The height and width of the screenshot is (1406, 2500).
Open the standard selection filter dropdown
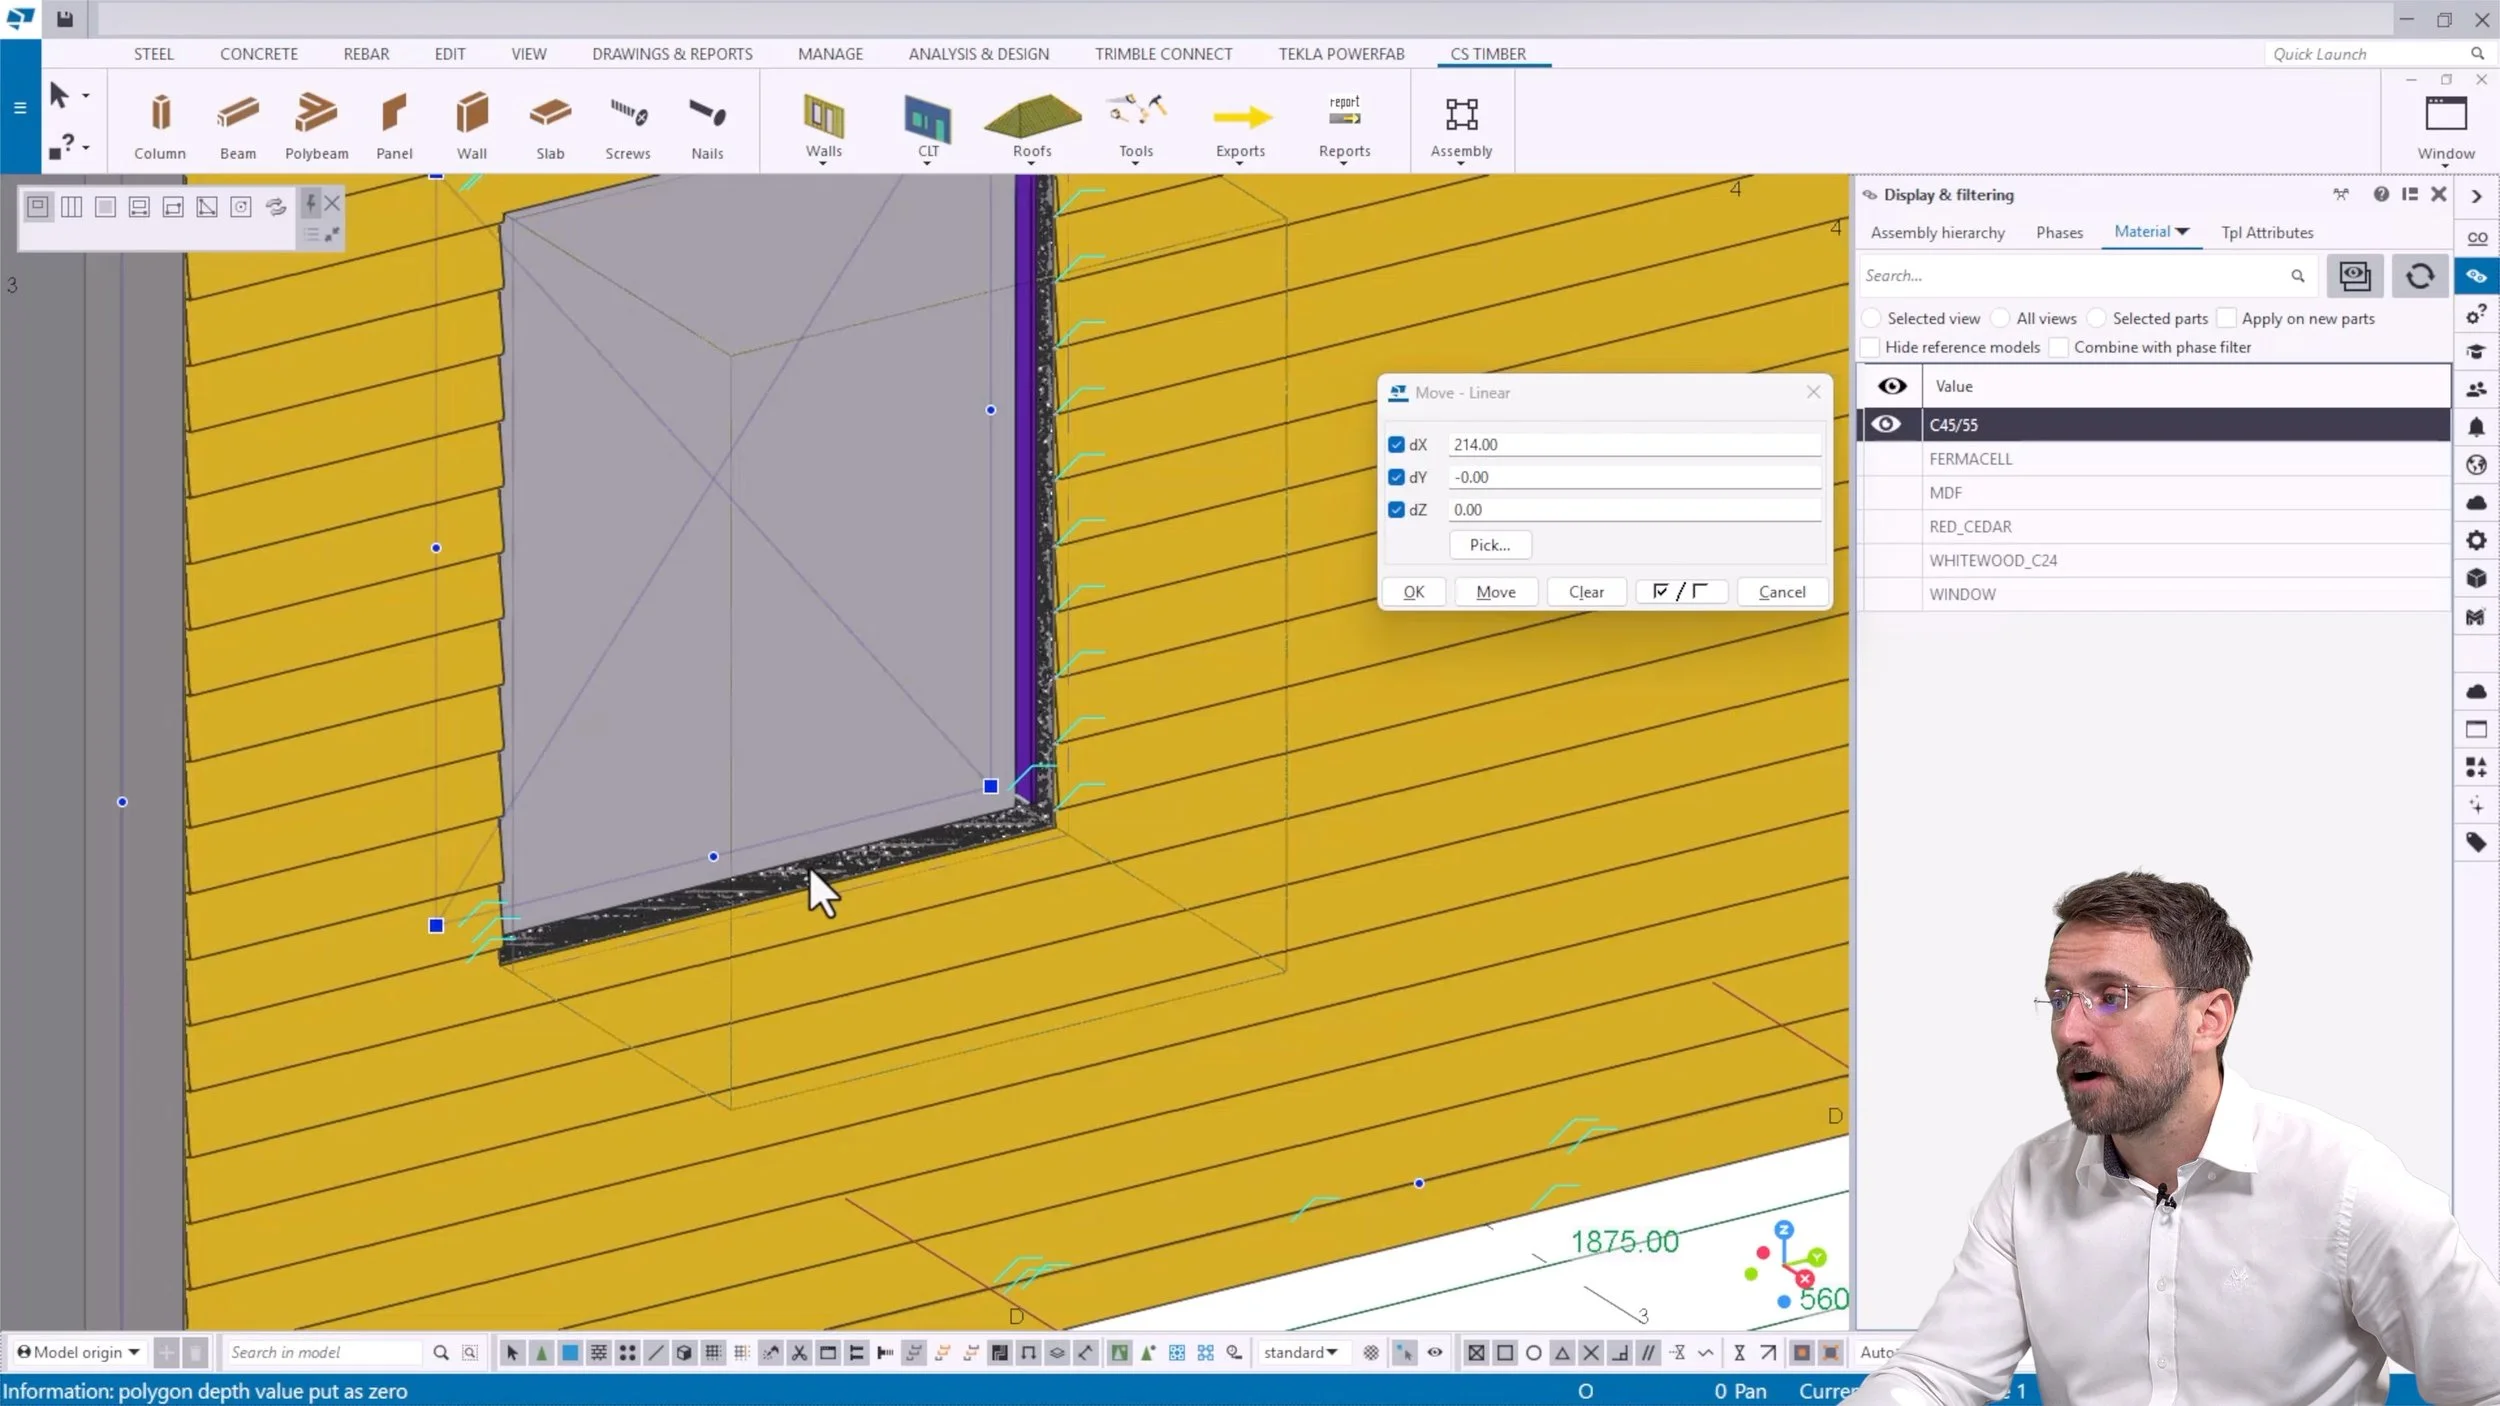tap(1300, 1352)
